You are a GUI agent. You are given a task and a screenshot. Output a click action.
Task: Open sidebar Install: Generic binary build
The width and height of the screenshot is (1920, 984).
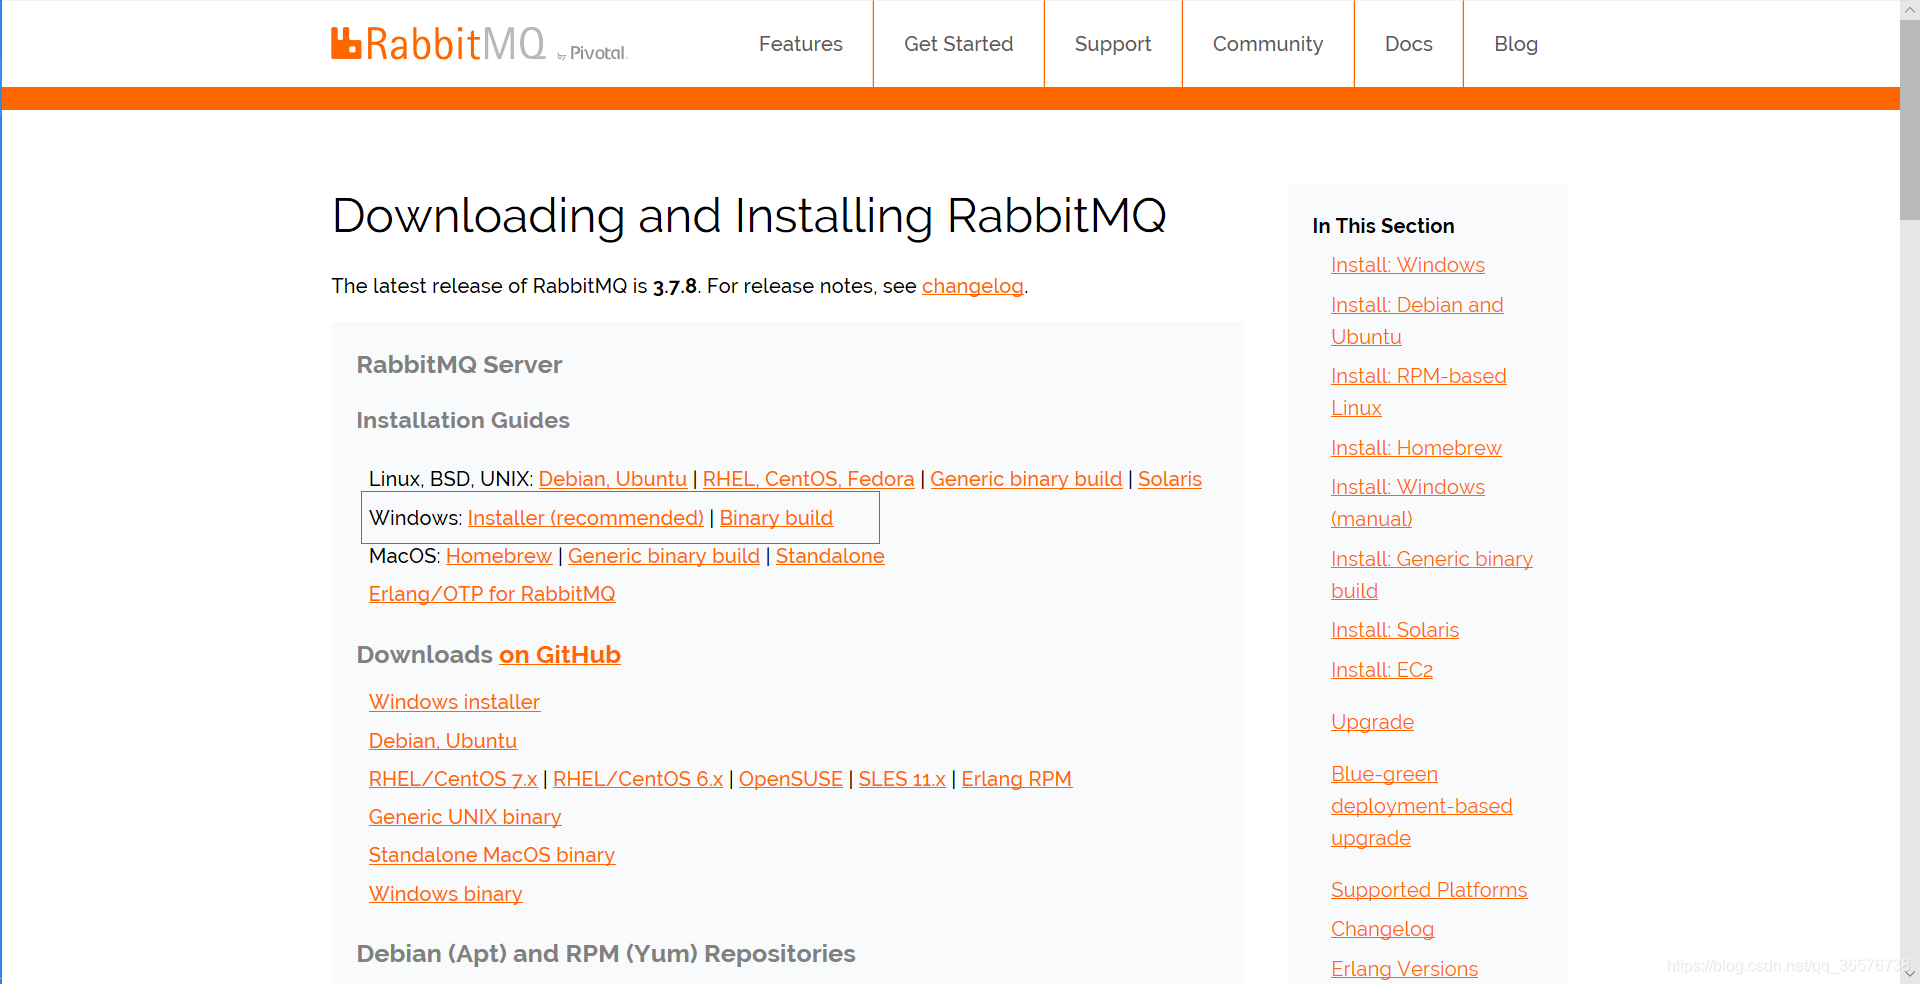point(1431,575)
